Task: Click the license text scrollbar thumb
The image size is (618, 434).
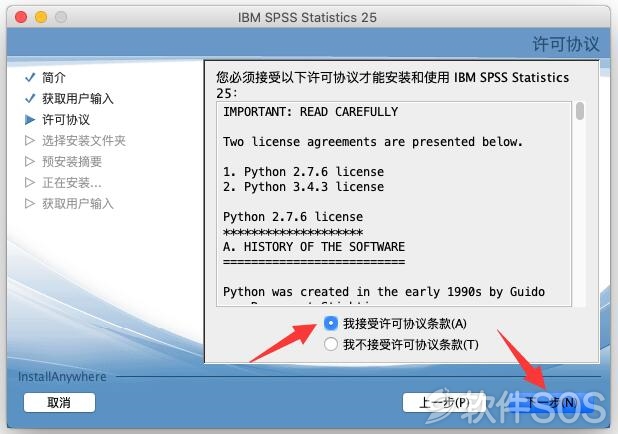Action: (x=580, y=111)
